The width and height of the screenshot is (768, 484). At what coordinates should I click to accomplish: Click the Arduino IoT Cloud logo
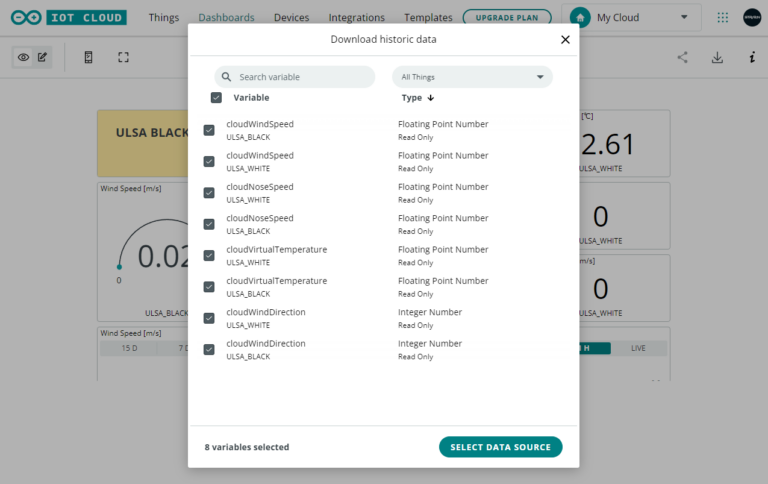point(69,17)
